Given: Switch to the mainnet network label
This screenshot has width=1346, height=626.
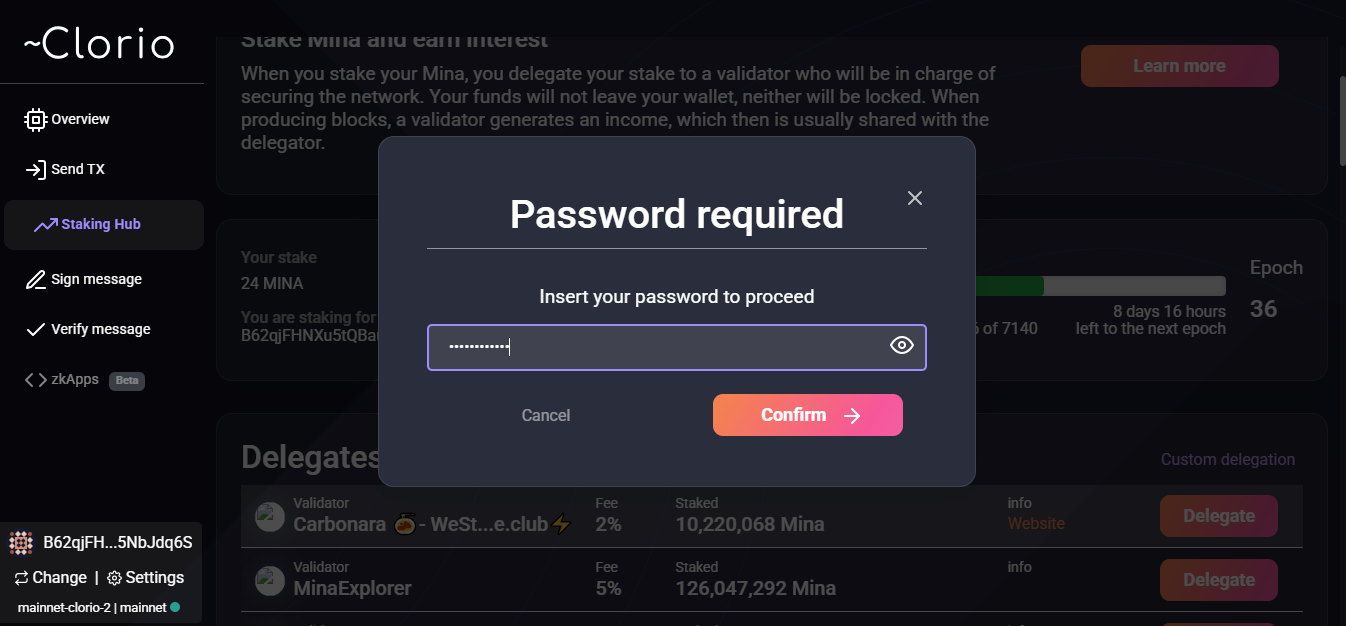Looking at the screenshot, I should click(145, 606).
